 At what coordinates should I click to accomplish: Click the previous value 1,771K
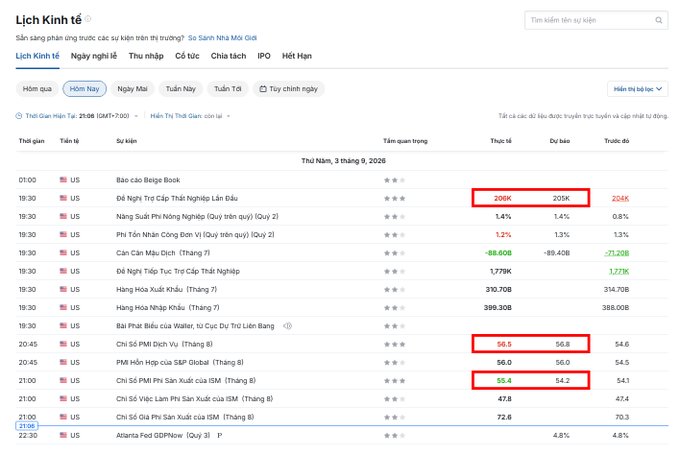point(619,271)
